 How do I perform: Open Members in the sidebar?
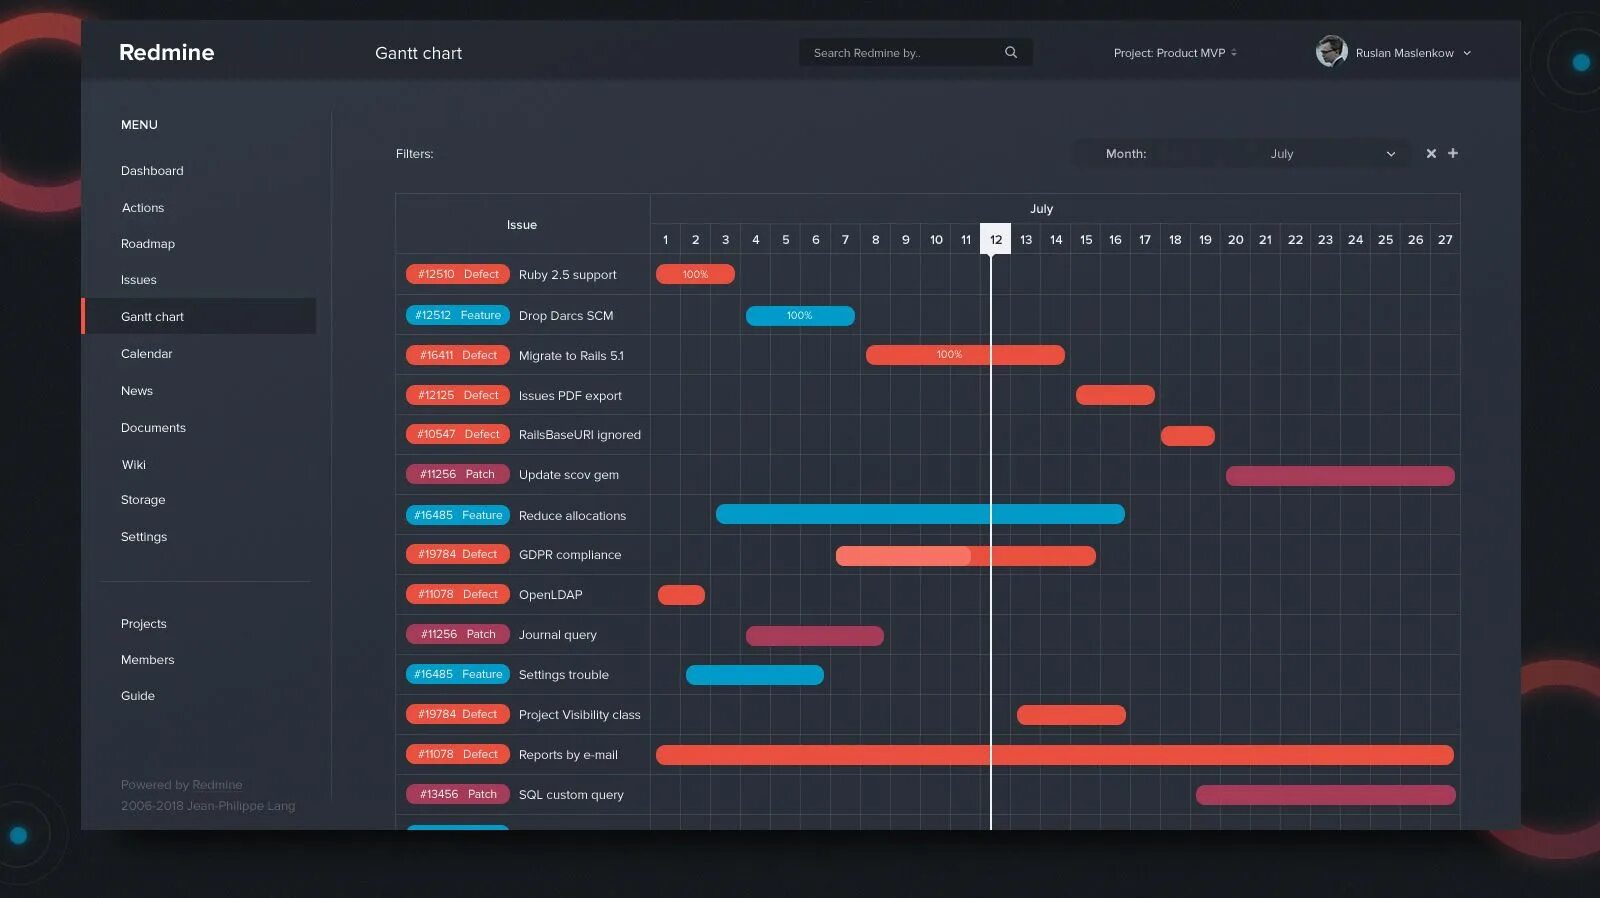(148, 660)
